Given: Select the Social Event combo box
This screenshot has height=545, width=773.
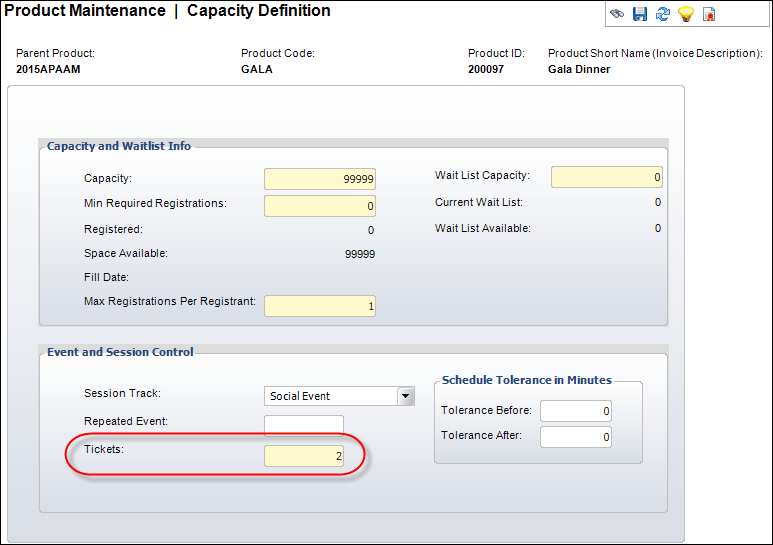Looking at the screenshot, I should tap(339, 396).
